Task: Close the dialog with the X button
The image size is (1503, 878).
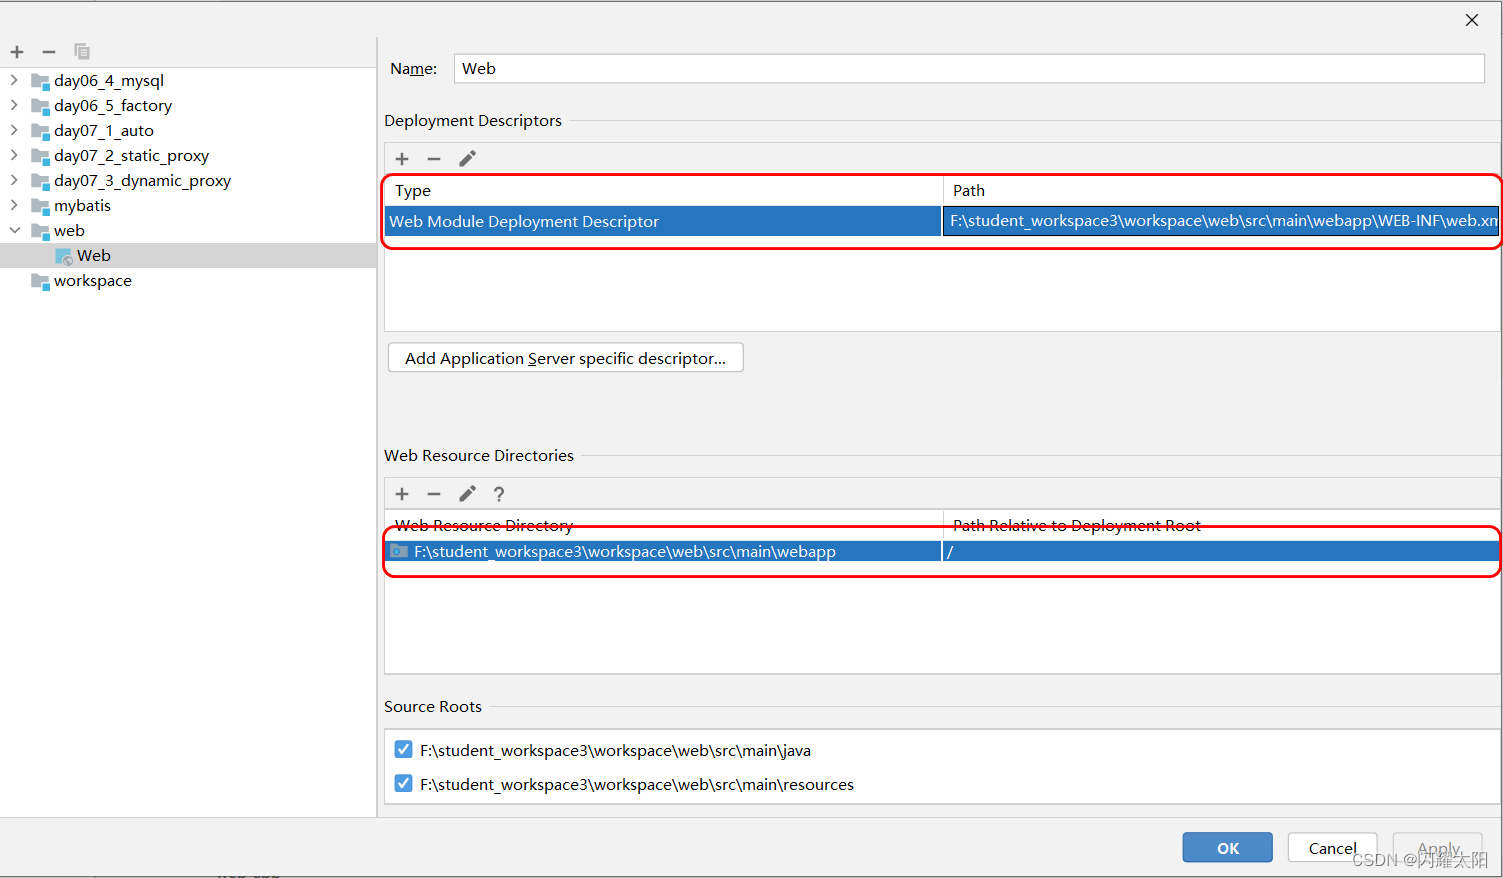Action: click(x=1472, y=20)
